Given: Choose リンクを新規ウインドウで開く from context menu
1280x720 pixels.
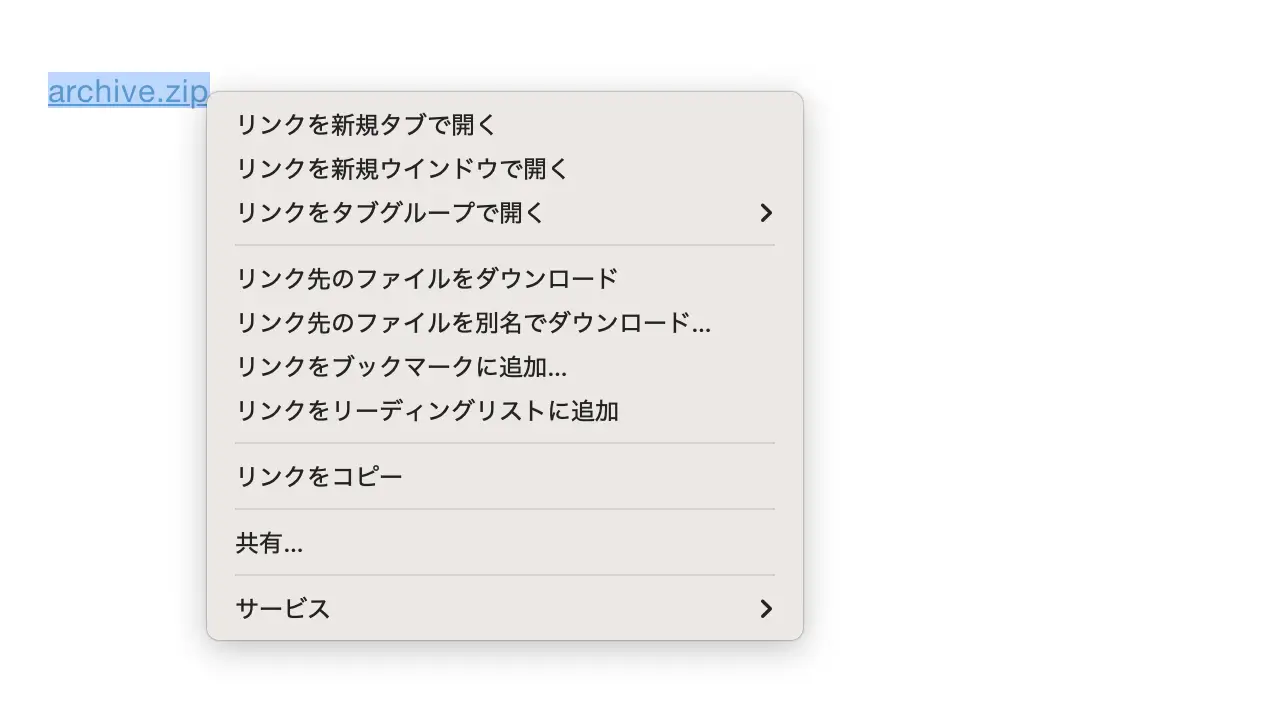Looking at the screenshot, I should (x=402, y=169).
